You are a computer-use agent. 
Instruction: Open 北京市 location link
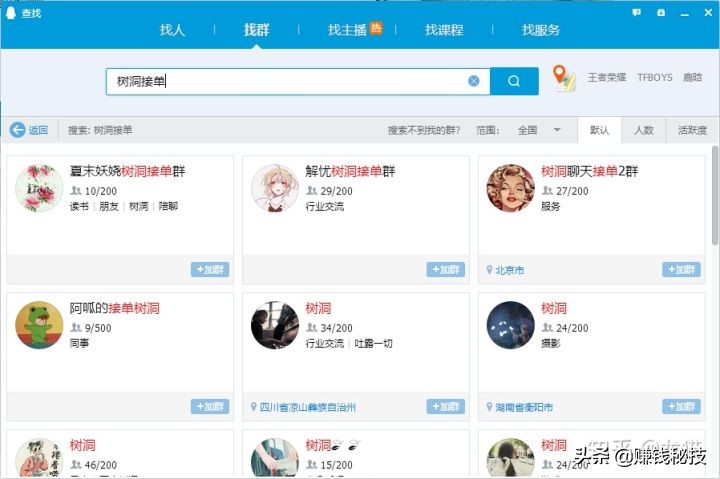click(x=509, y=270)
